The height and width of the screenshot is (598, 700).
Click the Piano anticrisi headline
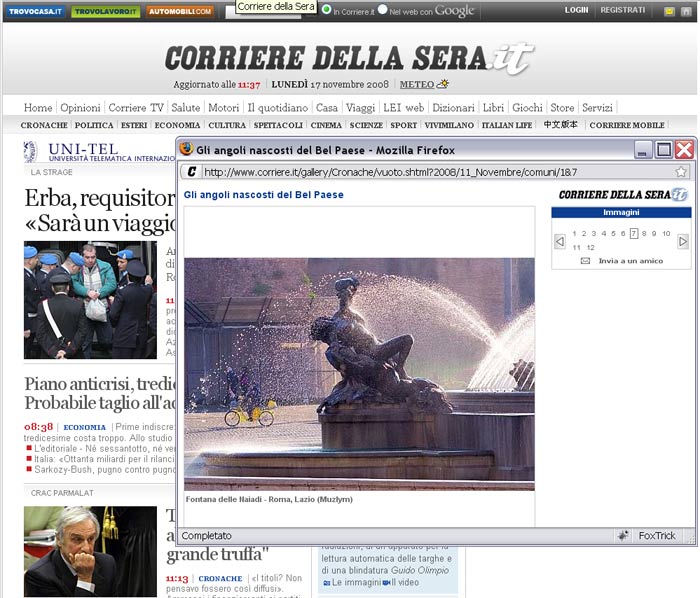(100, 393)
